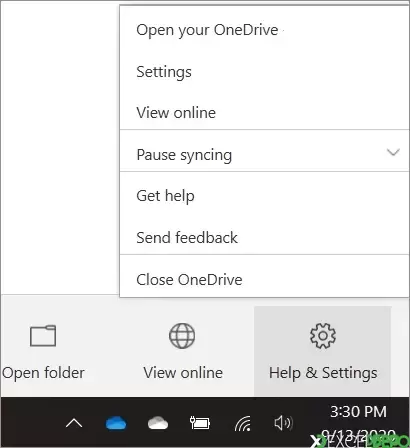Click the Open folder text label
410x448 pixels.
43,373
